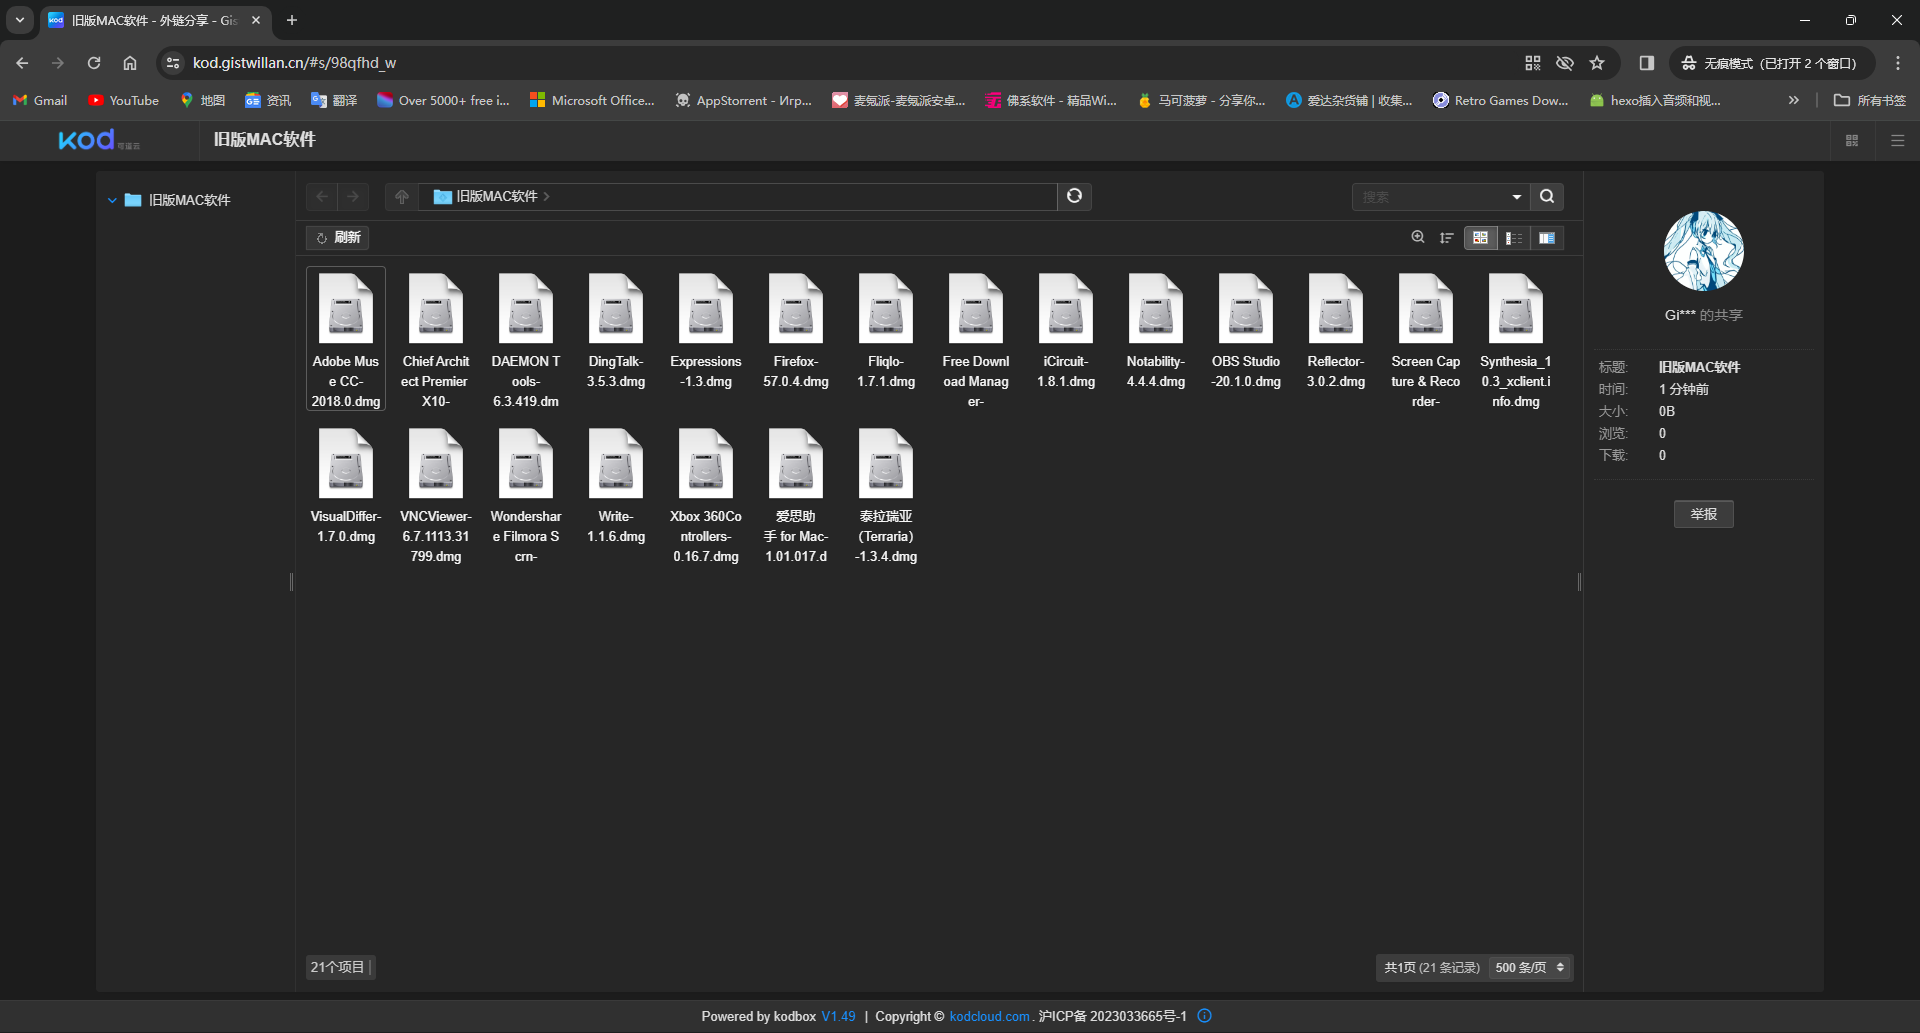
Task: Select the VNCViewer-6.7.1113.31799.dmg file
Action: pos(436,494)
